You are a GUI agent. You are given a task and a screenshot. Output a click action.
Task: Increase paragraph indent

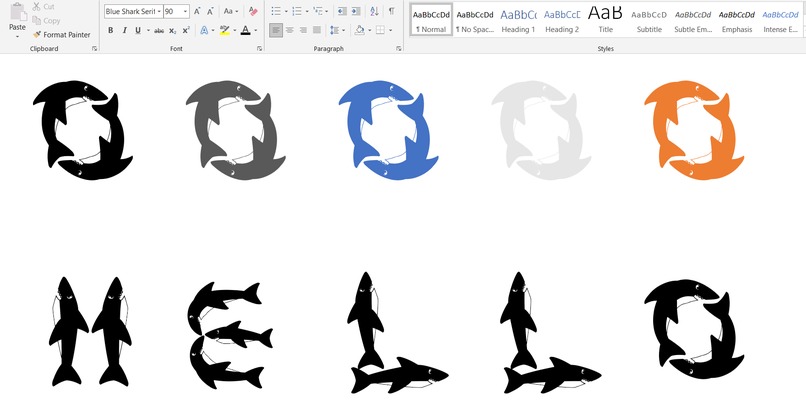tap(356, 11)
